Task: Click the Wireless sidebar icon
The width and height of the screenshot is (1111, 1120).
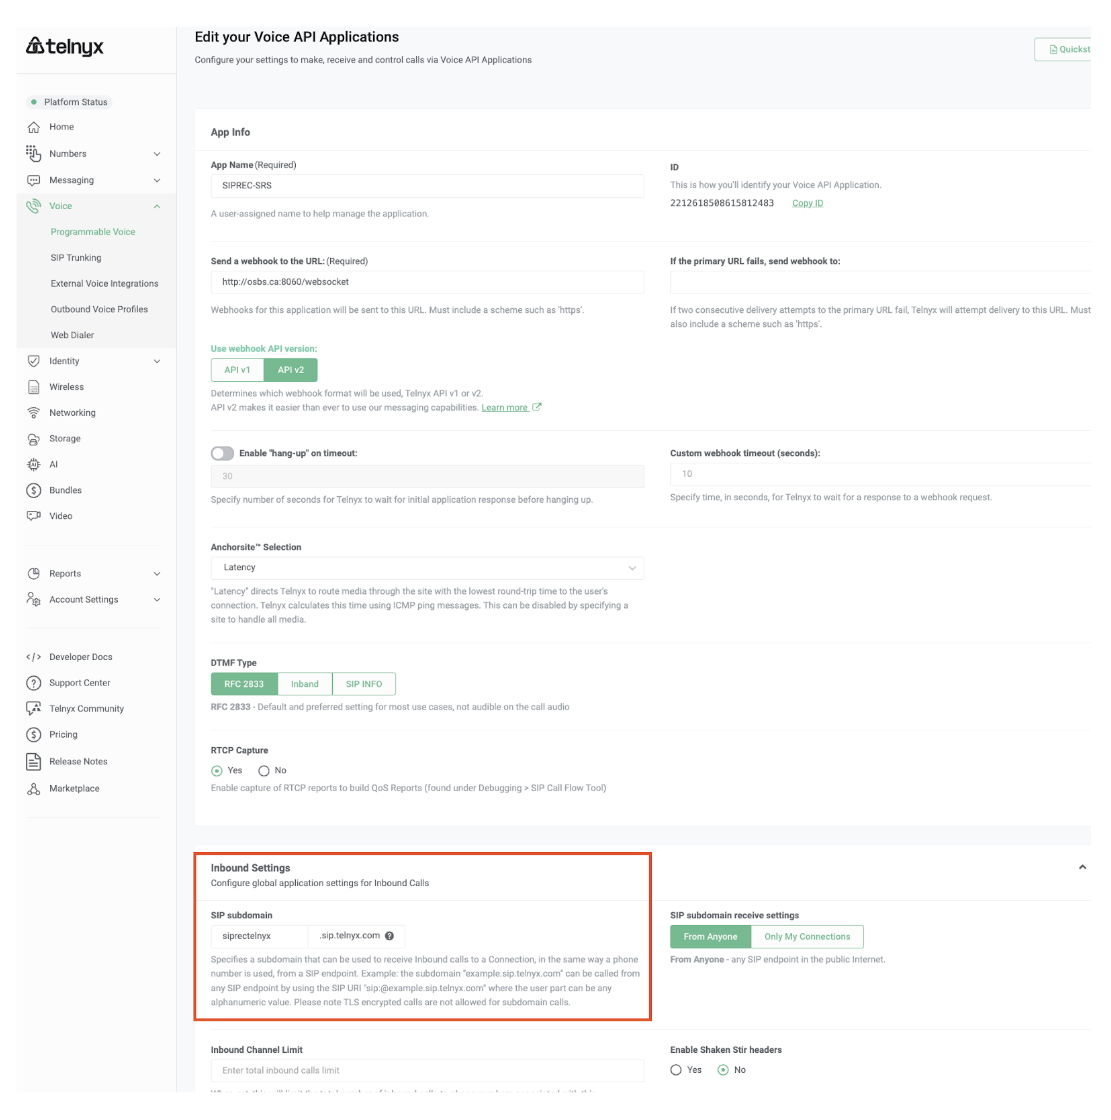Action: click(34, 386)
